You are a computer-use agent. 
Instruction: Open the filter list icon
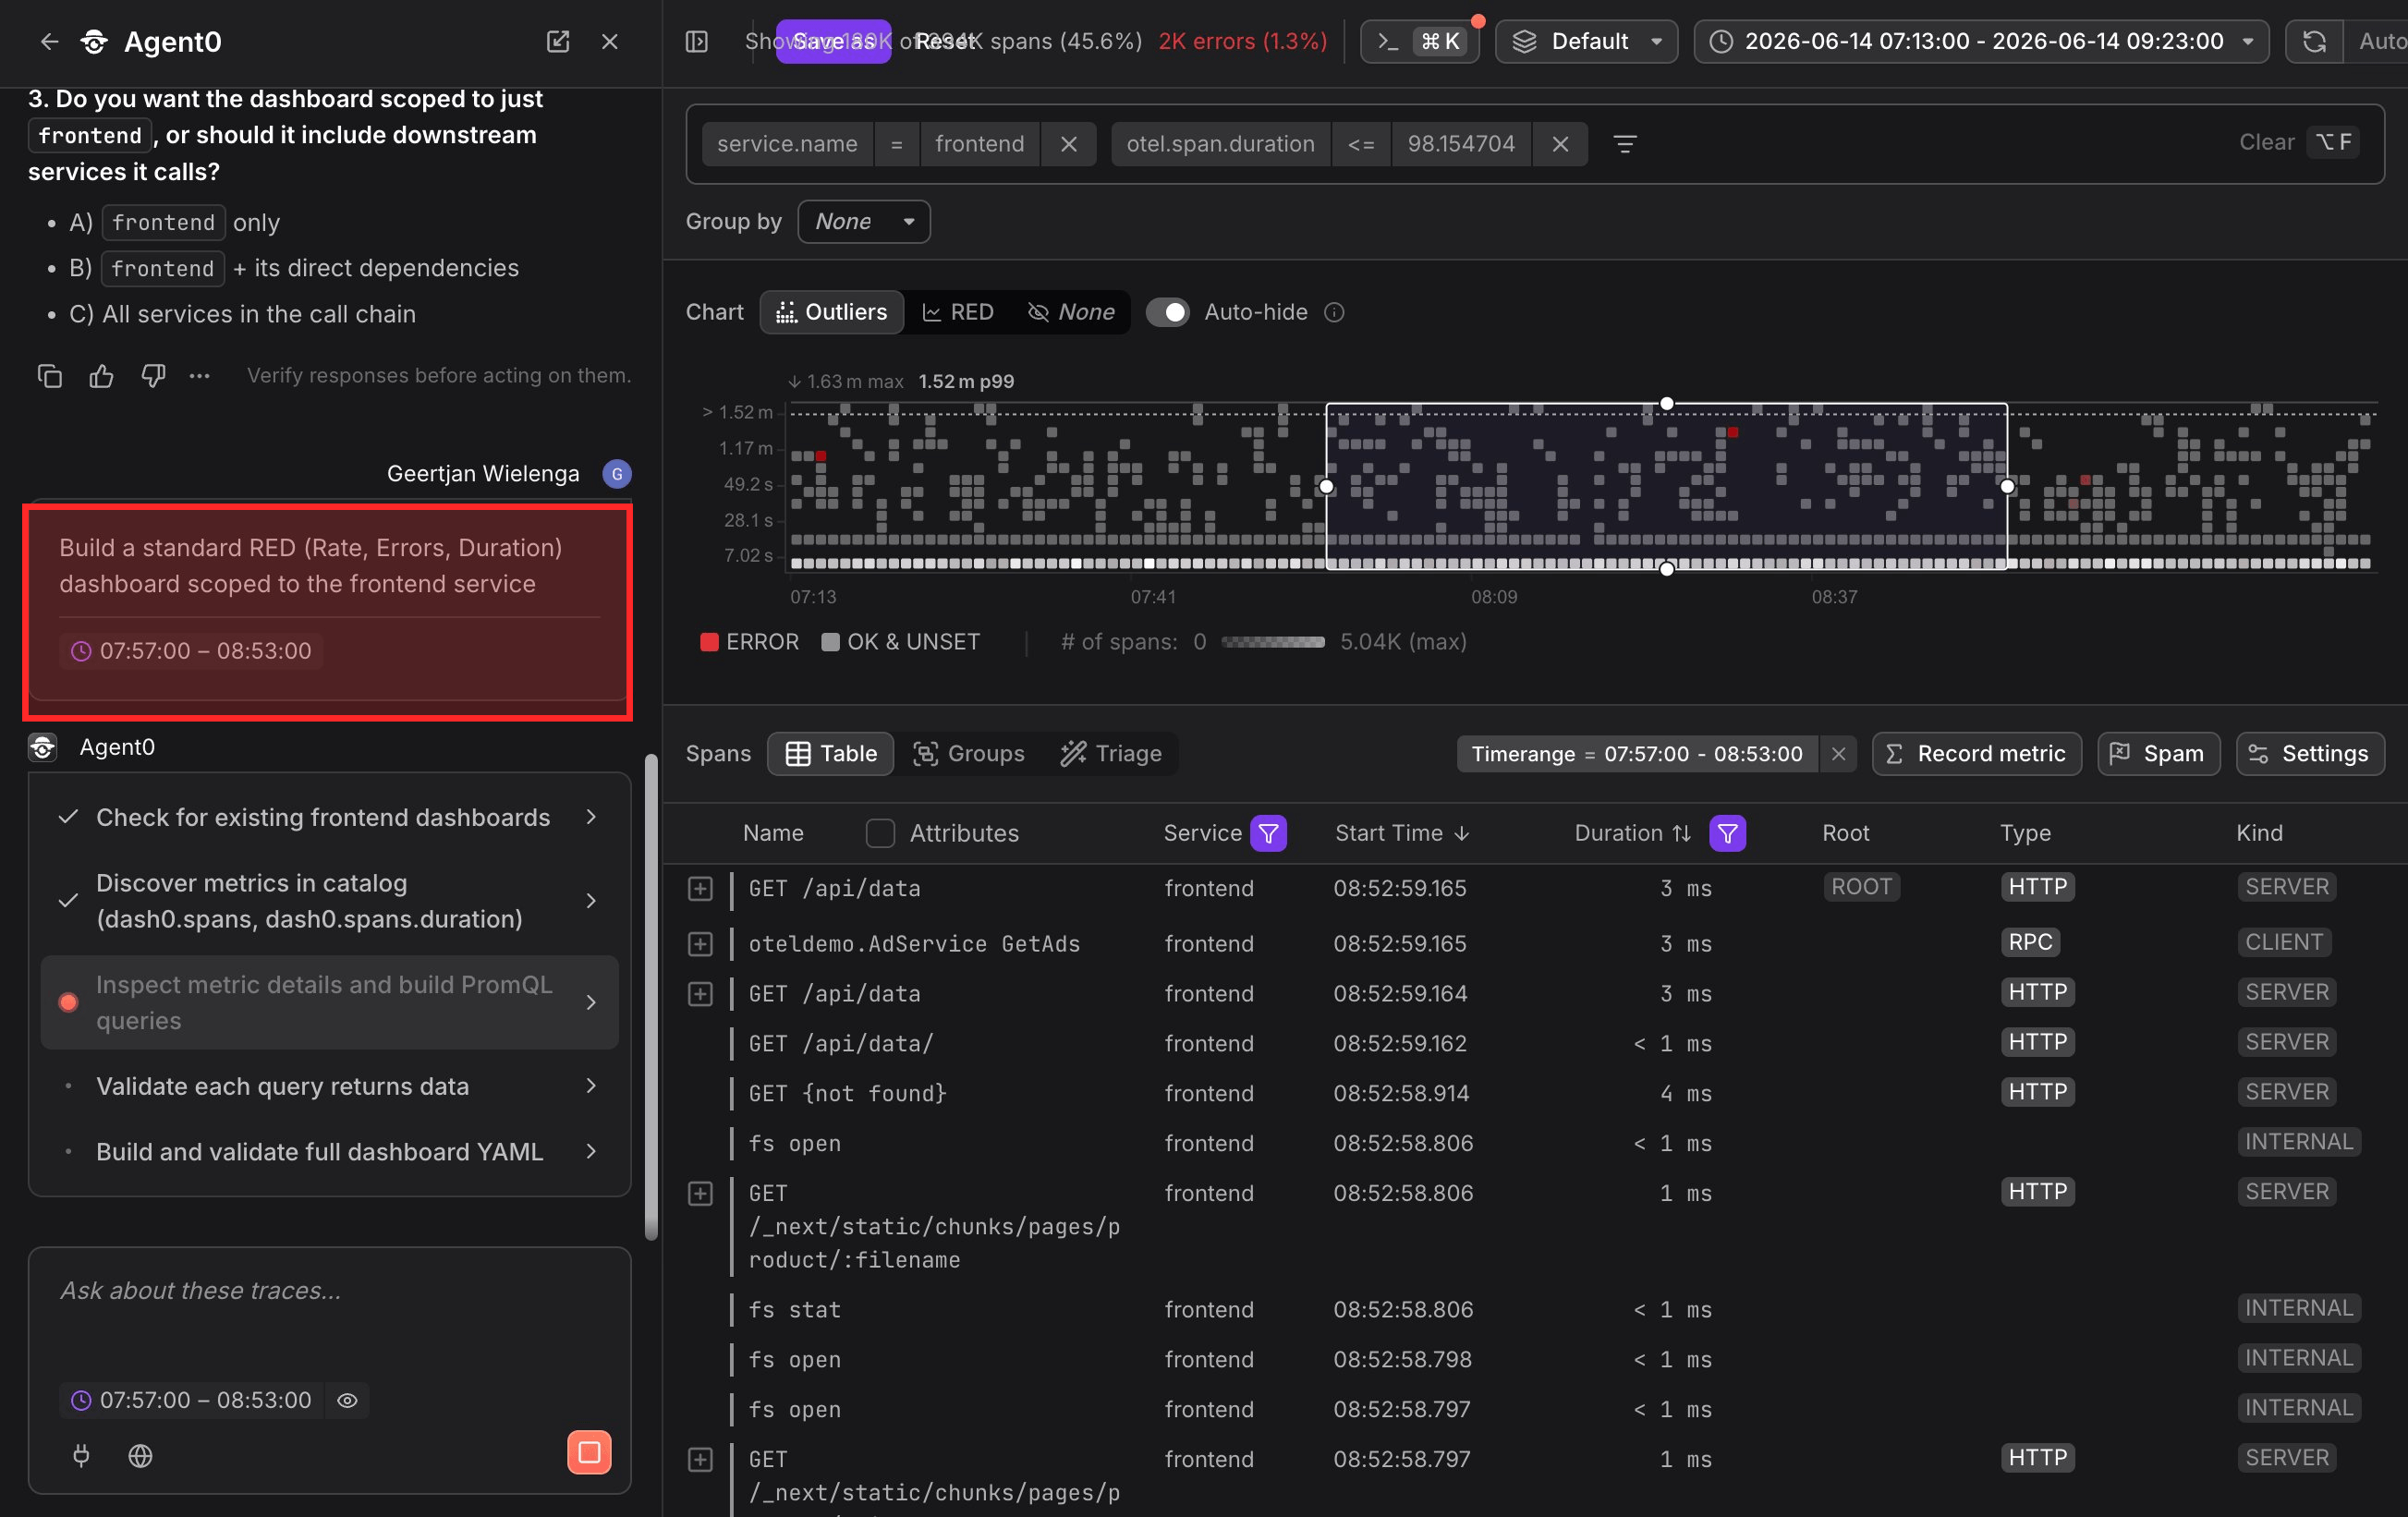[1625, 144]
